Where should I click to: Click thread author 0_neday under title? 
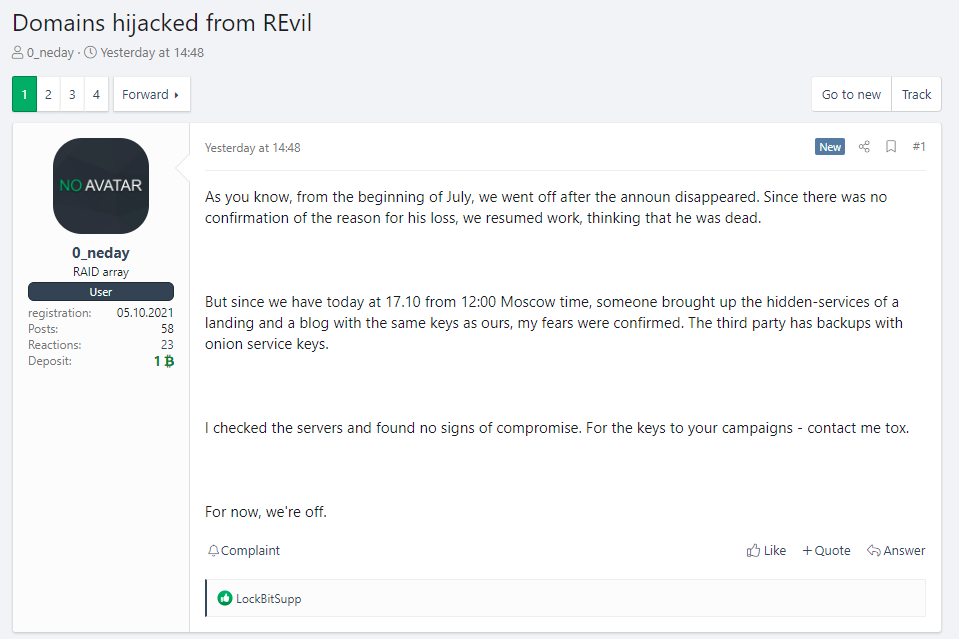coord(50,52)
